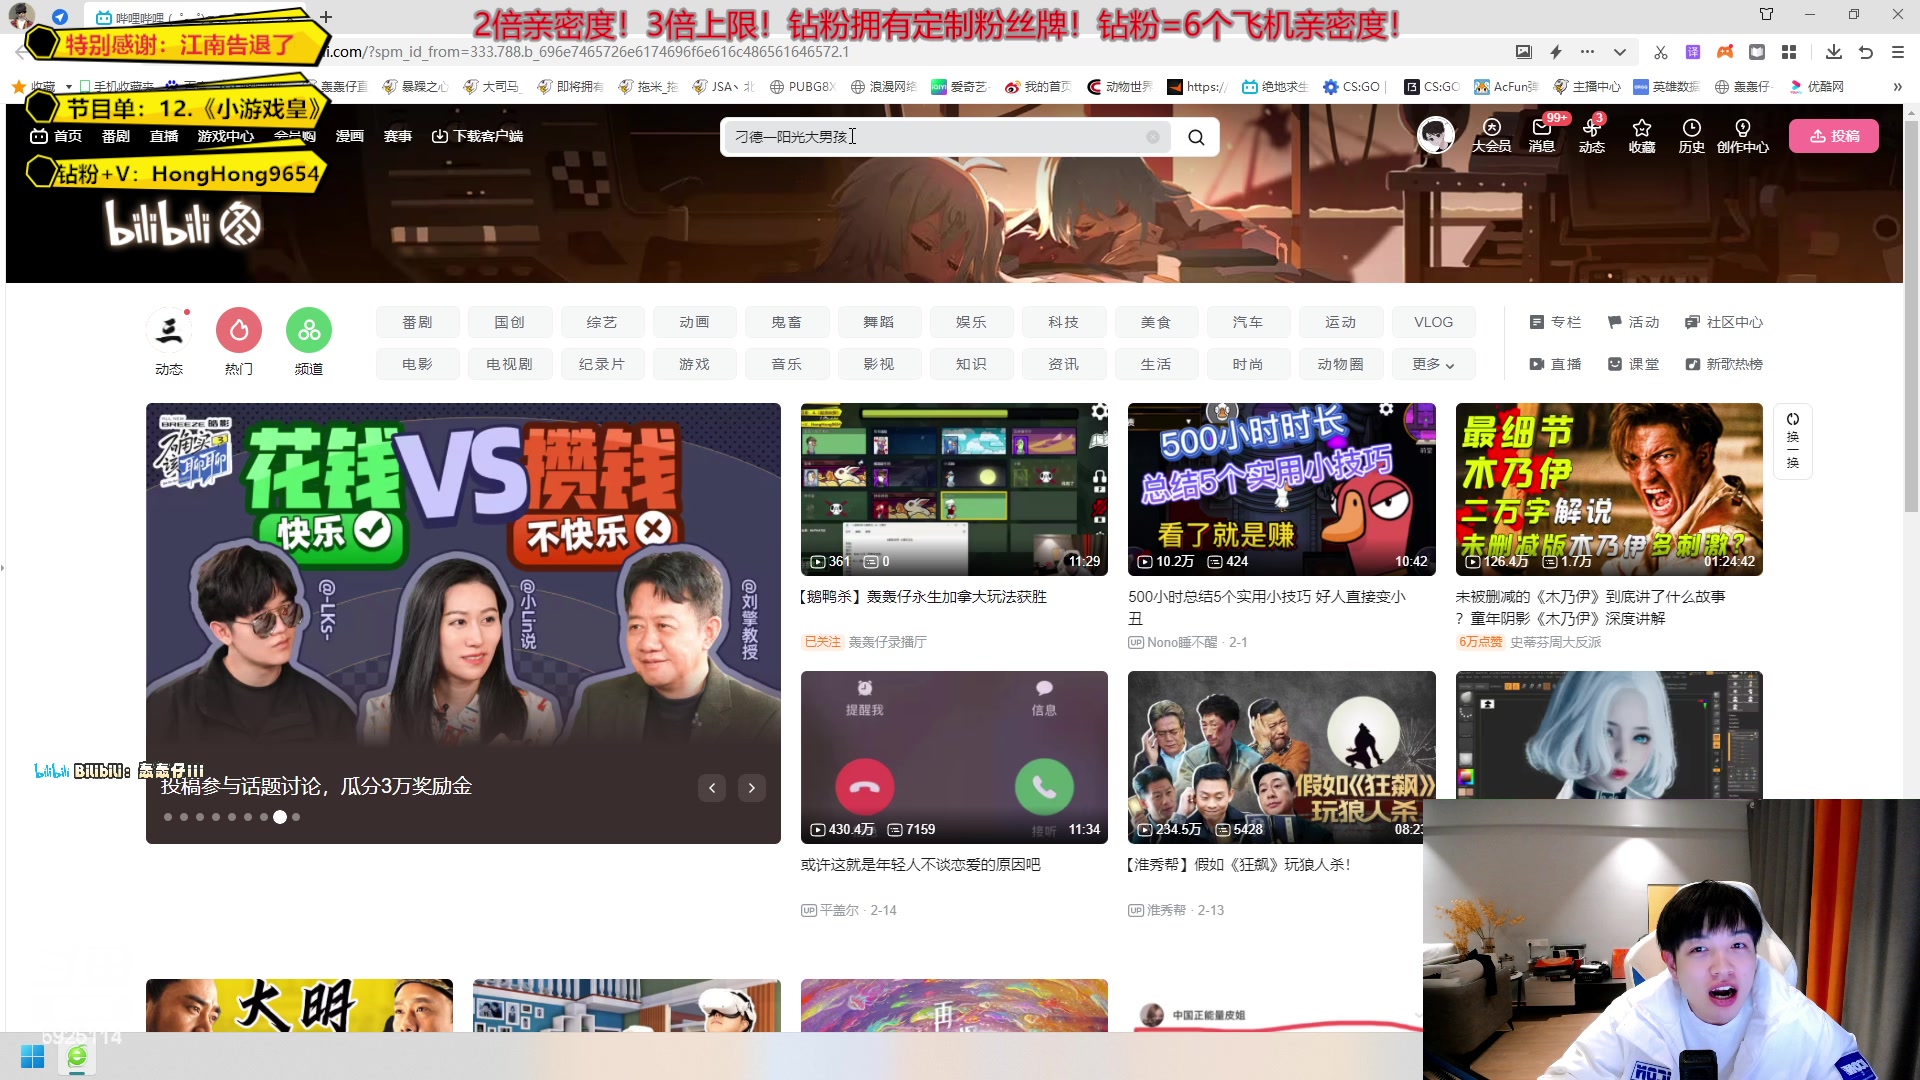Viewport: 1920px width, 1080px height.
Task: Open 消息 messages with 99+ badge
Action: pyautogui.click(x=1541, y=135)
